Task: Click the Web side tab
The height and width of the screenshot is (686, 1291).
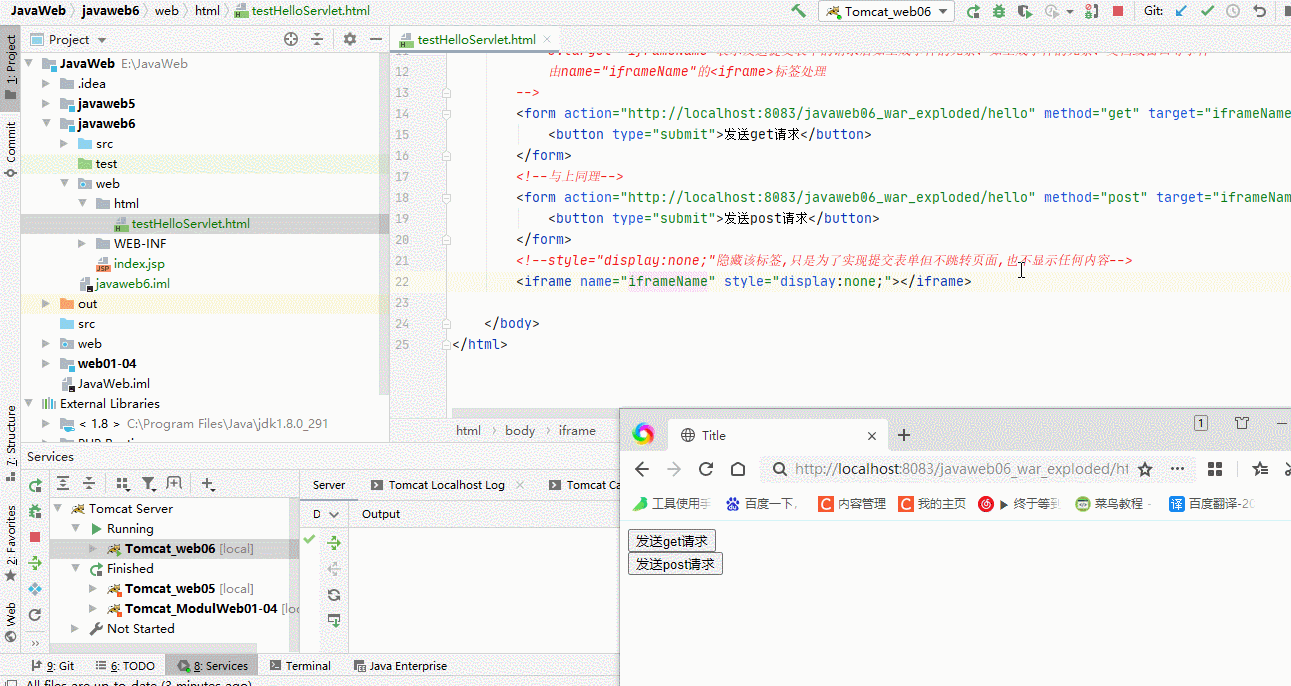Action: (11, 620)
